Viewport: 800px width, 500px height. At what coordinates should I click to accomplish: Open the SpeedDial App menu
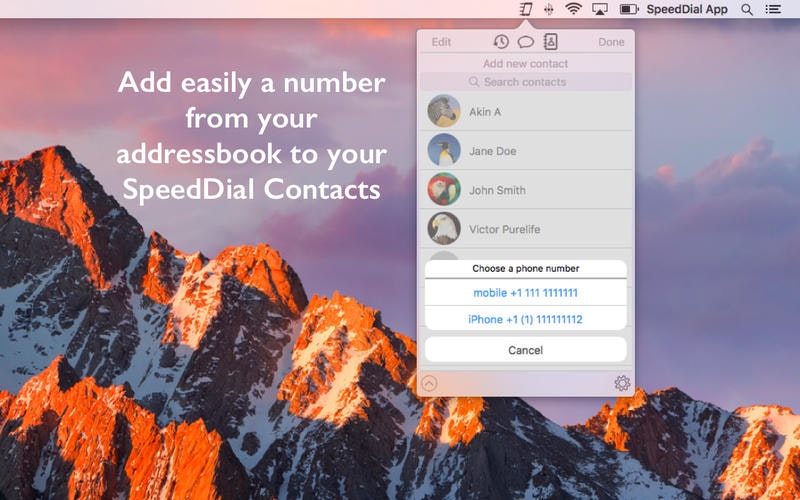687,9
